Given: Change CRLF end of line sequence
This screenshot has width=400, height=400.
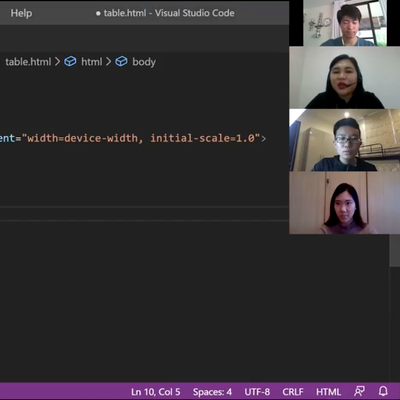Looking at the screenshot, I should [x=293, y=392].
